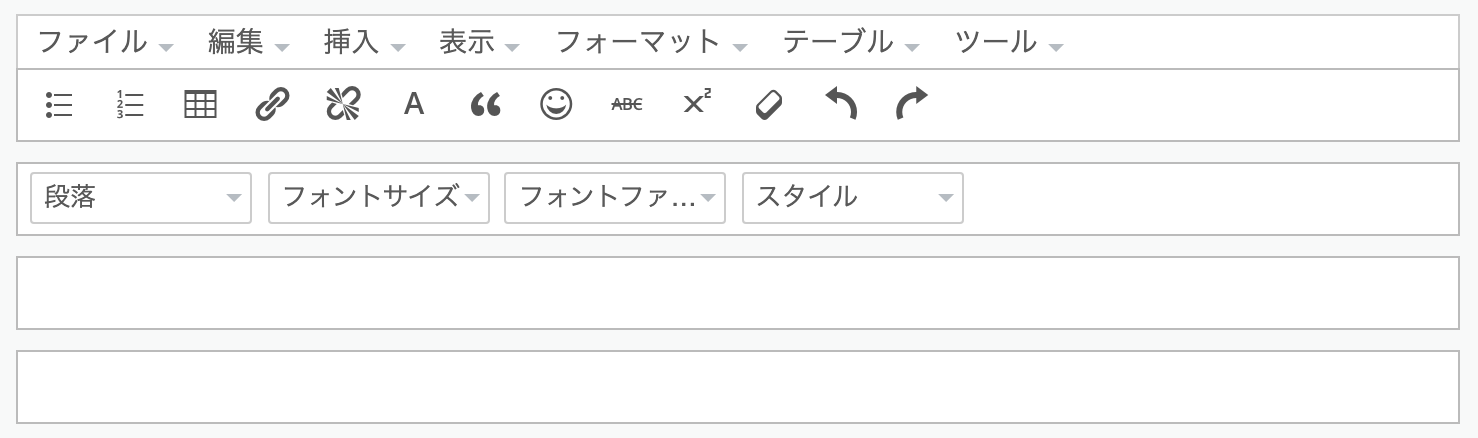Open the スタイル style dropdown
Screen dimensions: 1478x438
[x=853, y=197]
